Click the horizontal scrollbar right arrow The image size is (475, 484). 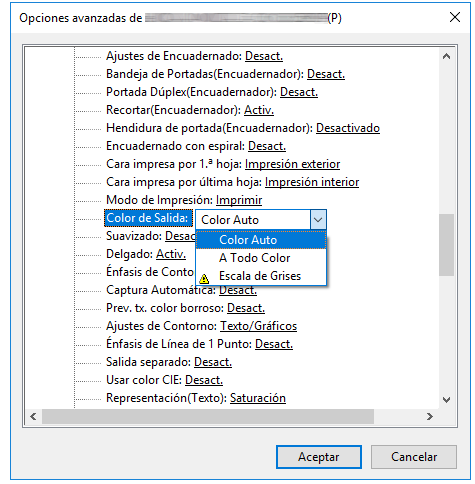(430, 416)
